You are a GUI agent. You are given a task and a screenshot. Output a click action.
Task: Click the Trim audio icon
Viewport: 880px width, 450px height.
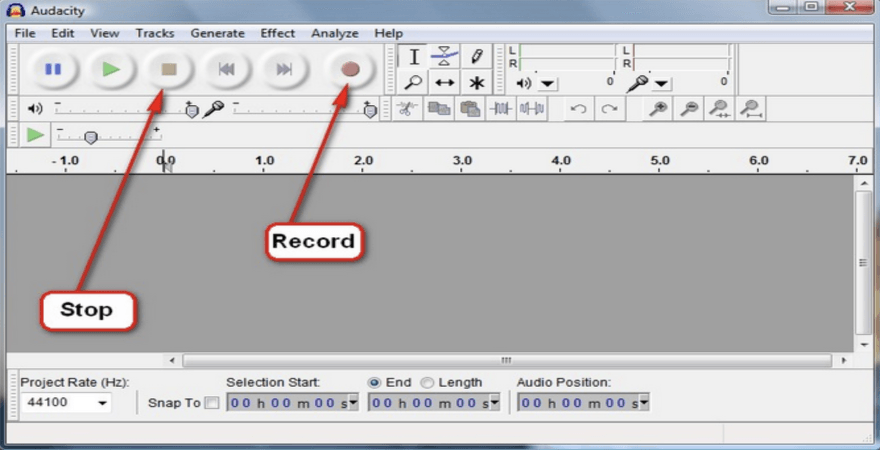tap(501, 108)
